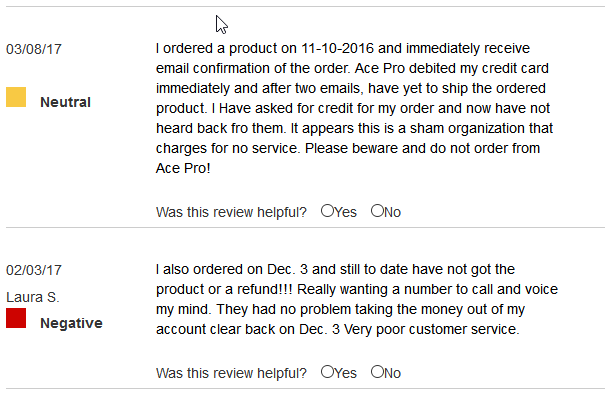Click 'Yes' text label in Neutral review

(x=345, y=212)
